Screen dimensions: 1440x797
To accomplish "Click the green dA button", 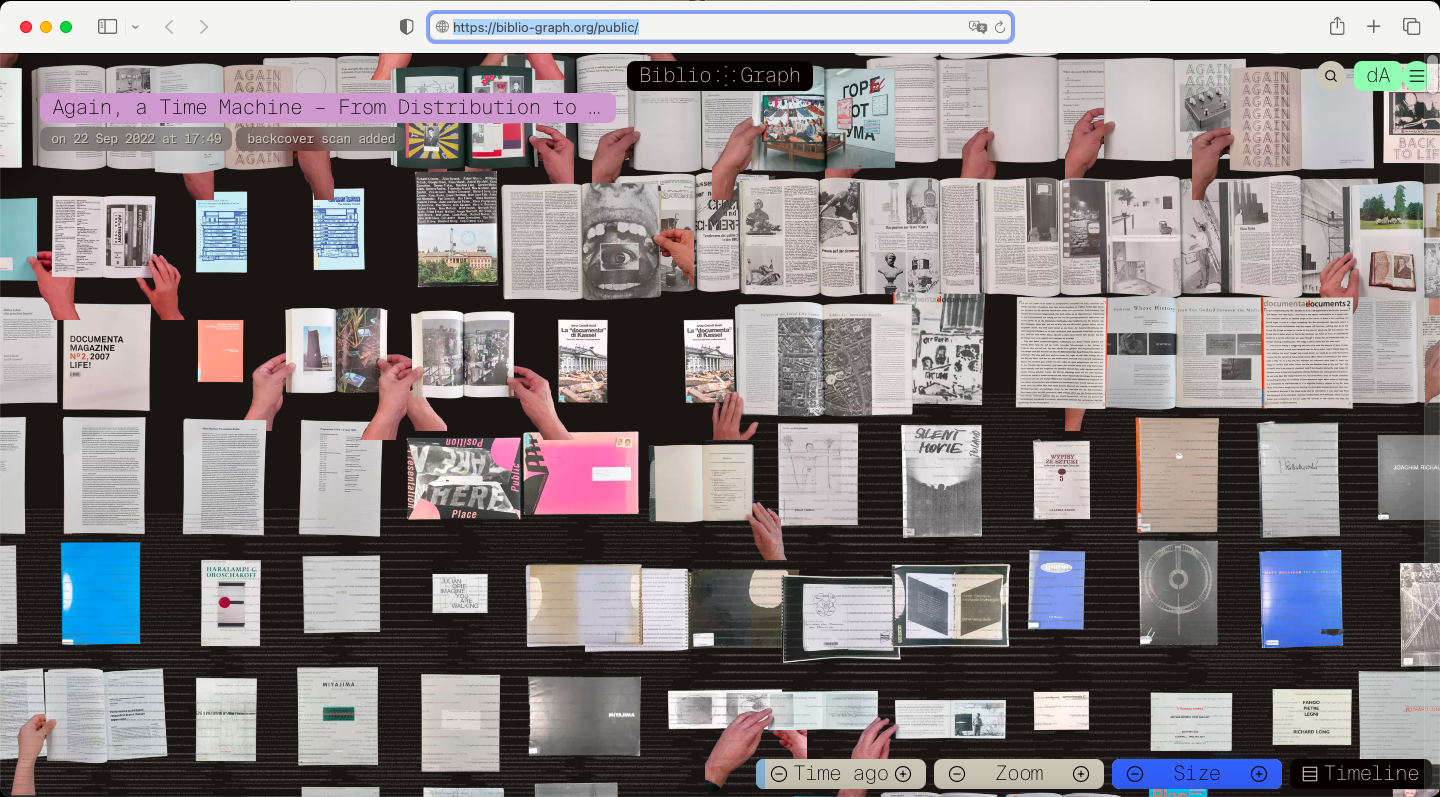I will coord(1378,76).
